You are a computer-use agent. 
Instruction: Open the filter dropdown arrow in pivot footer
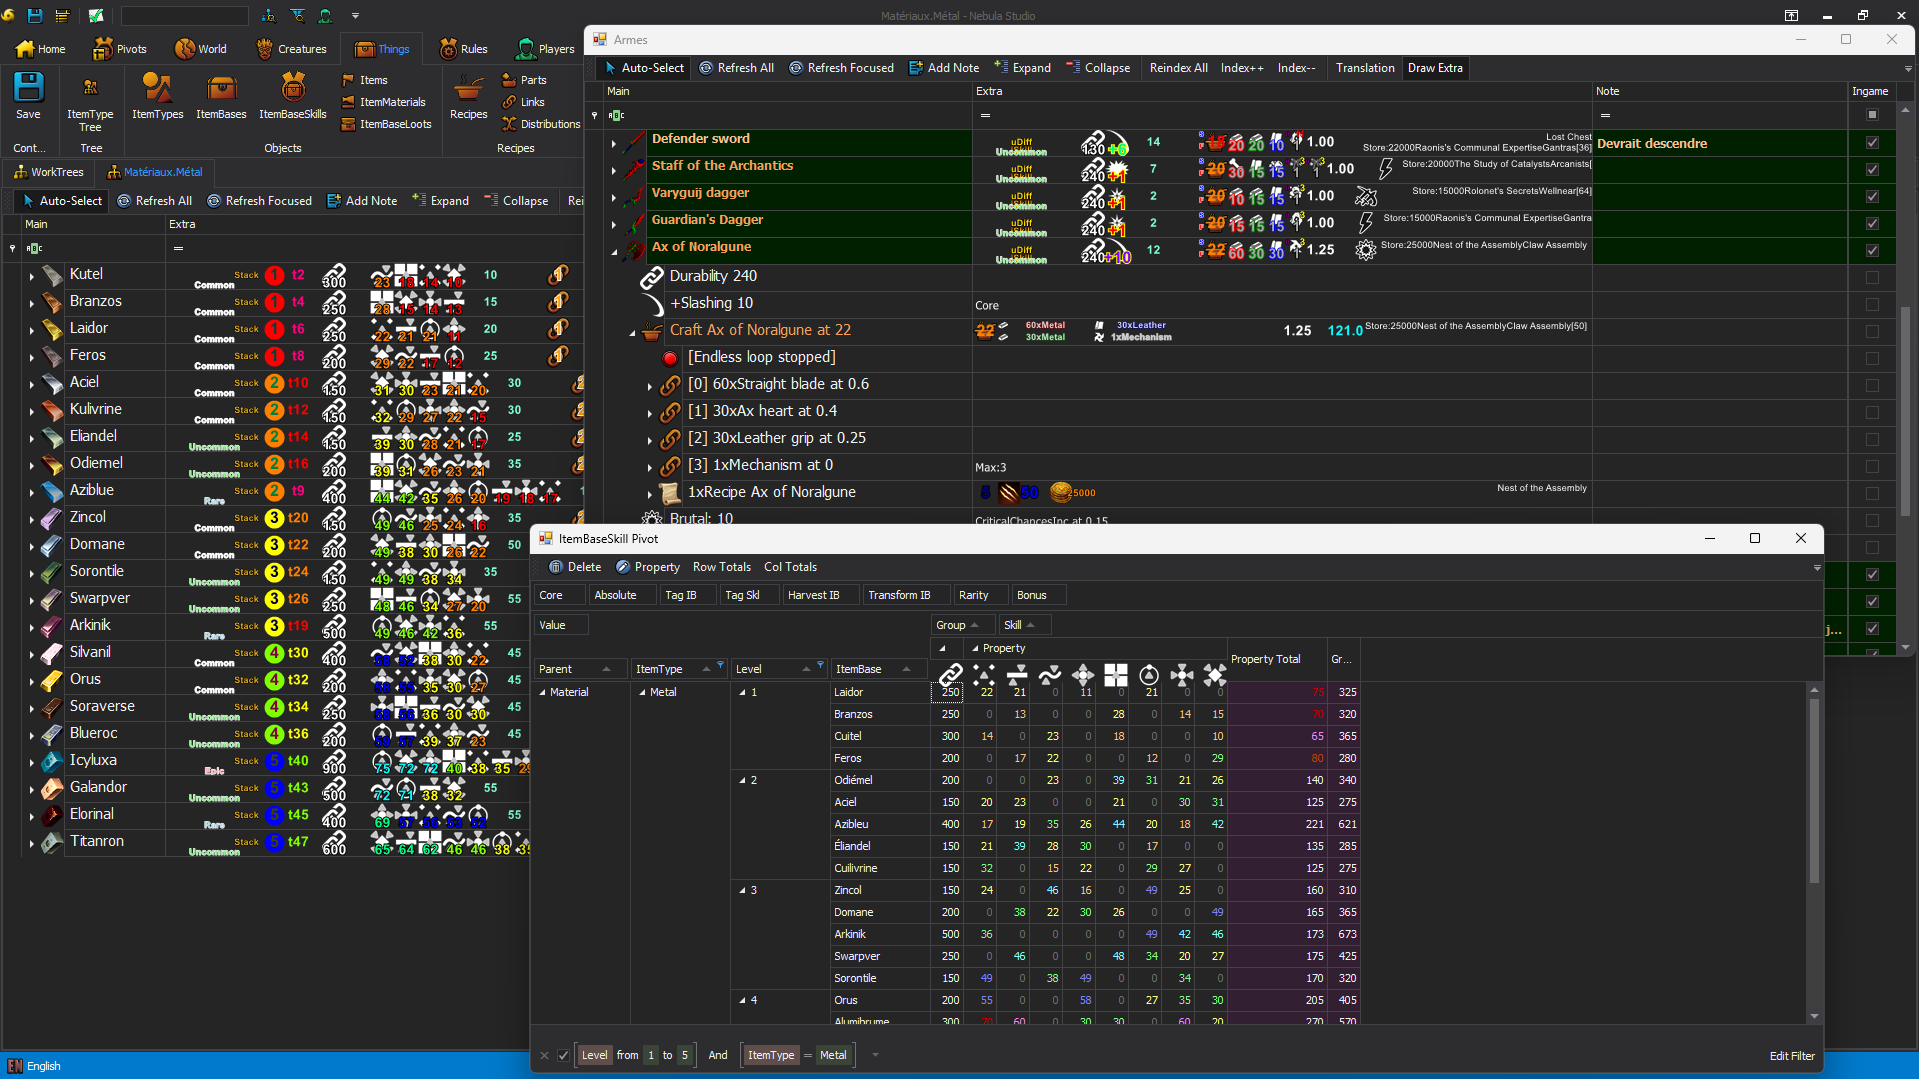(x=875, y=1055)
